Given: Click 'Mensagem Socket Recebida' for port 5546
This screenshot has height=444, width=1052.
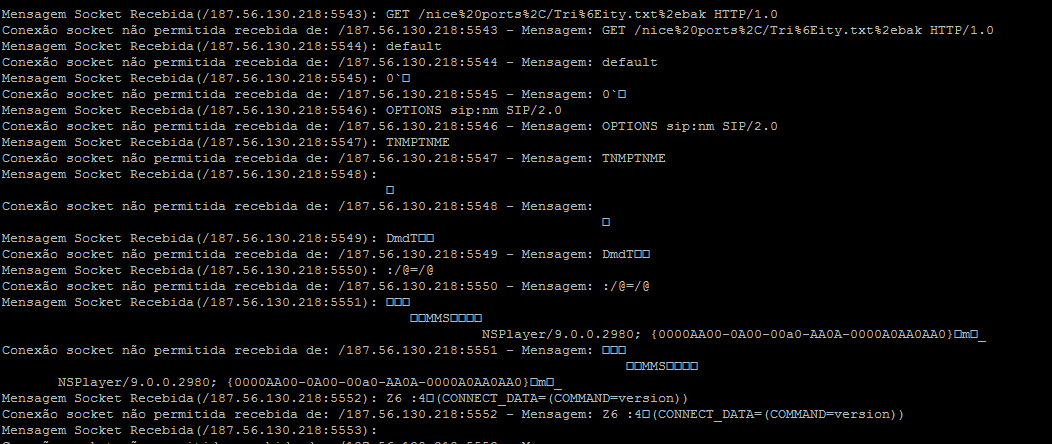Looking at the screenshot, I should 99,111.
